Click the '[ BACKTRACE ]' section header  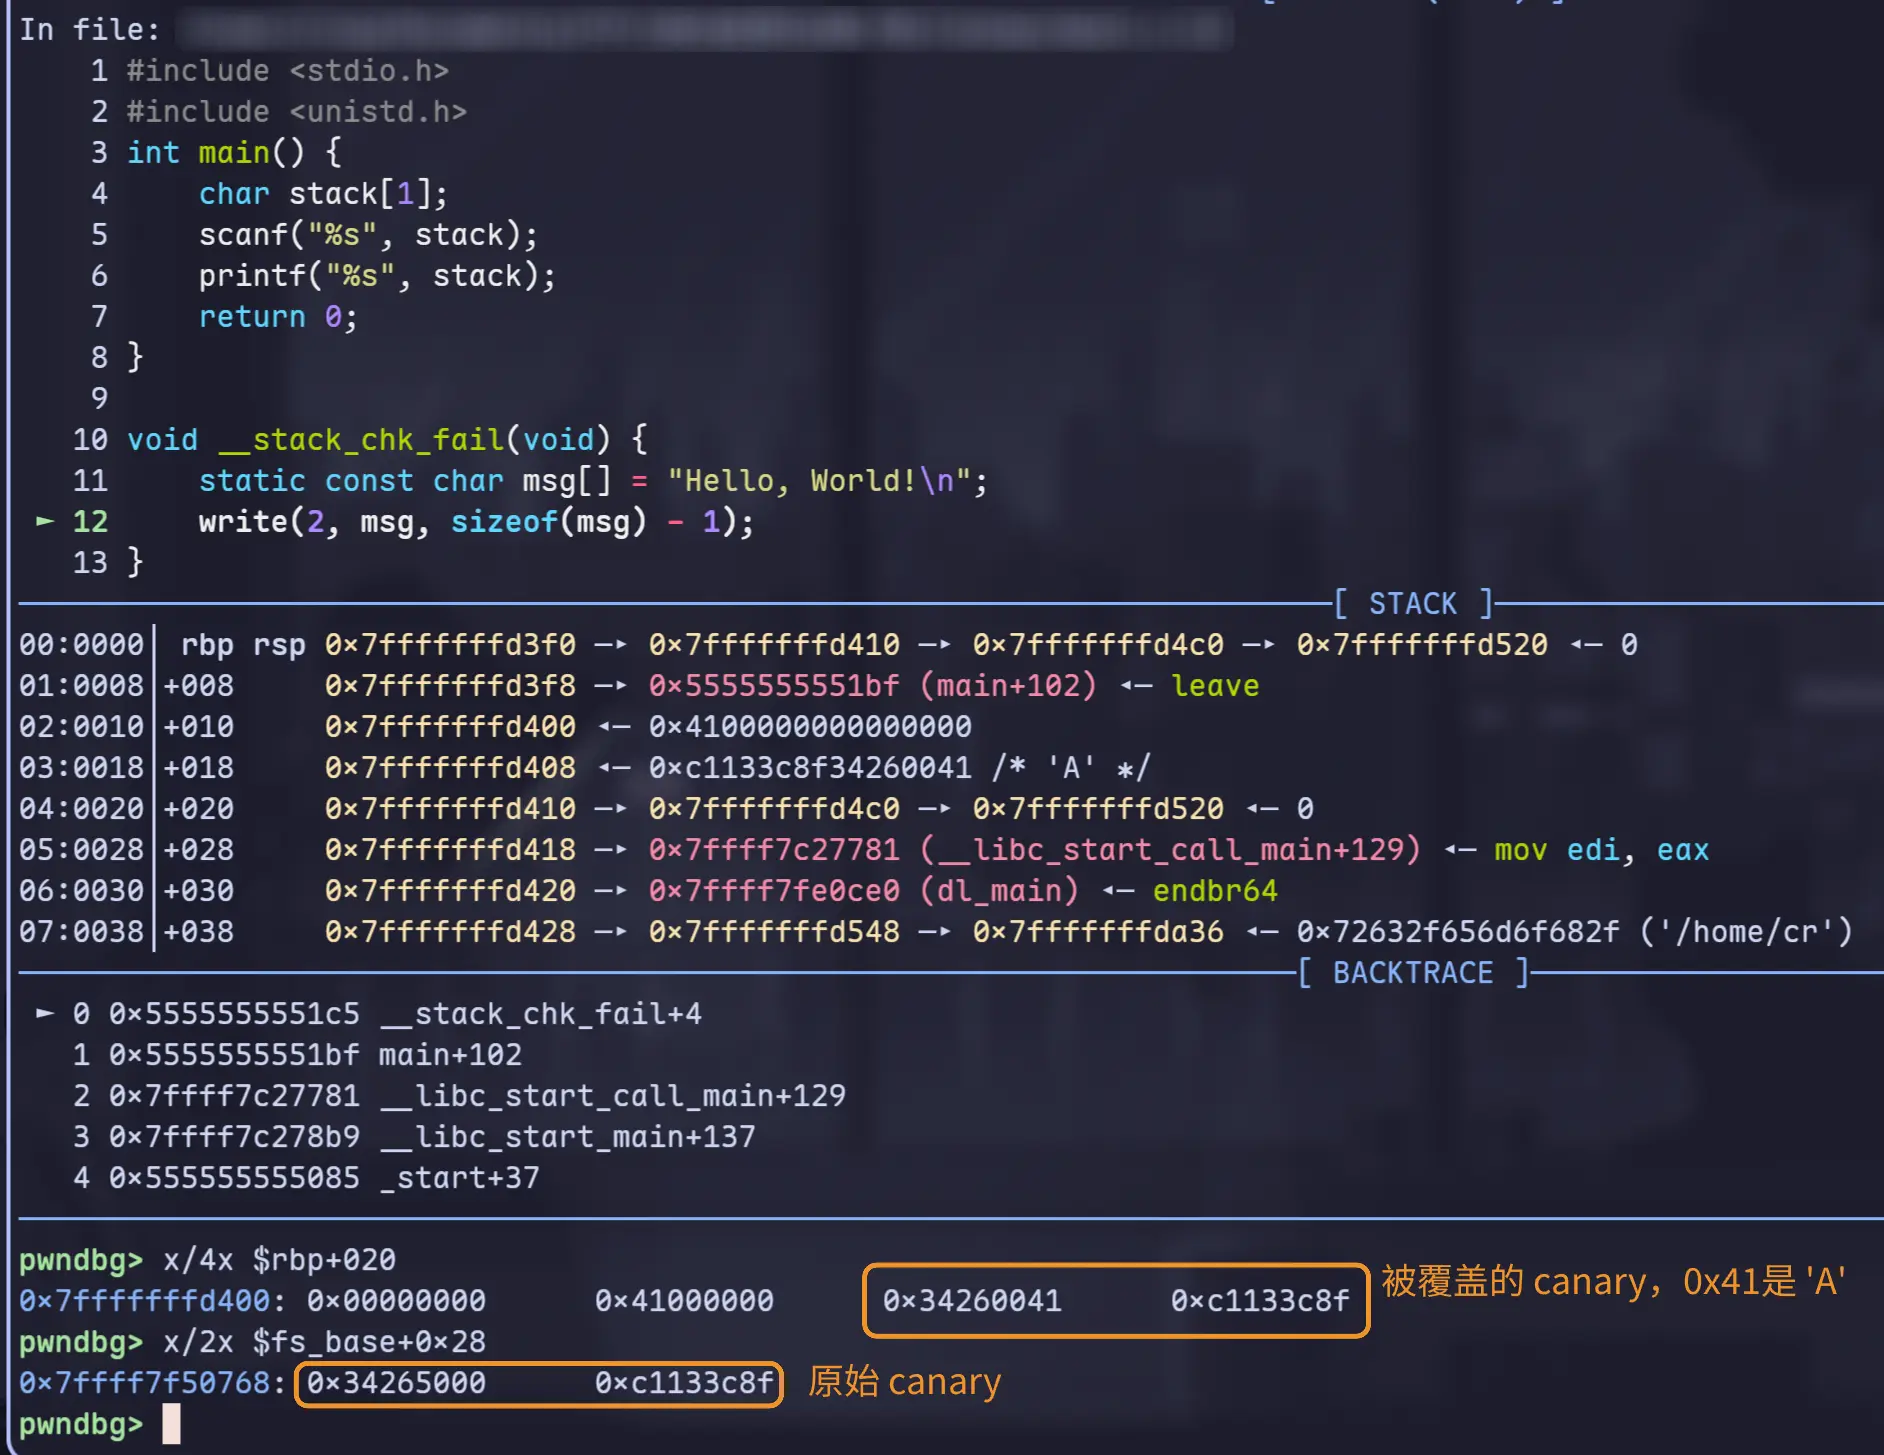tap(1413, 973)
